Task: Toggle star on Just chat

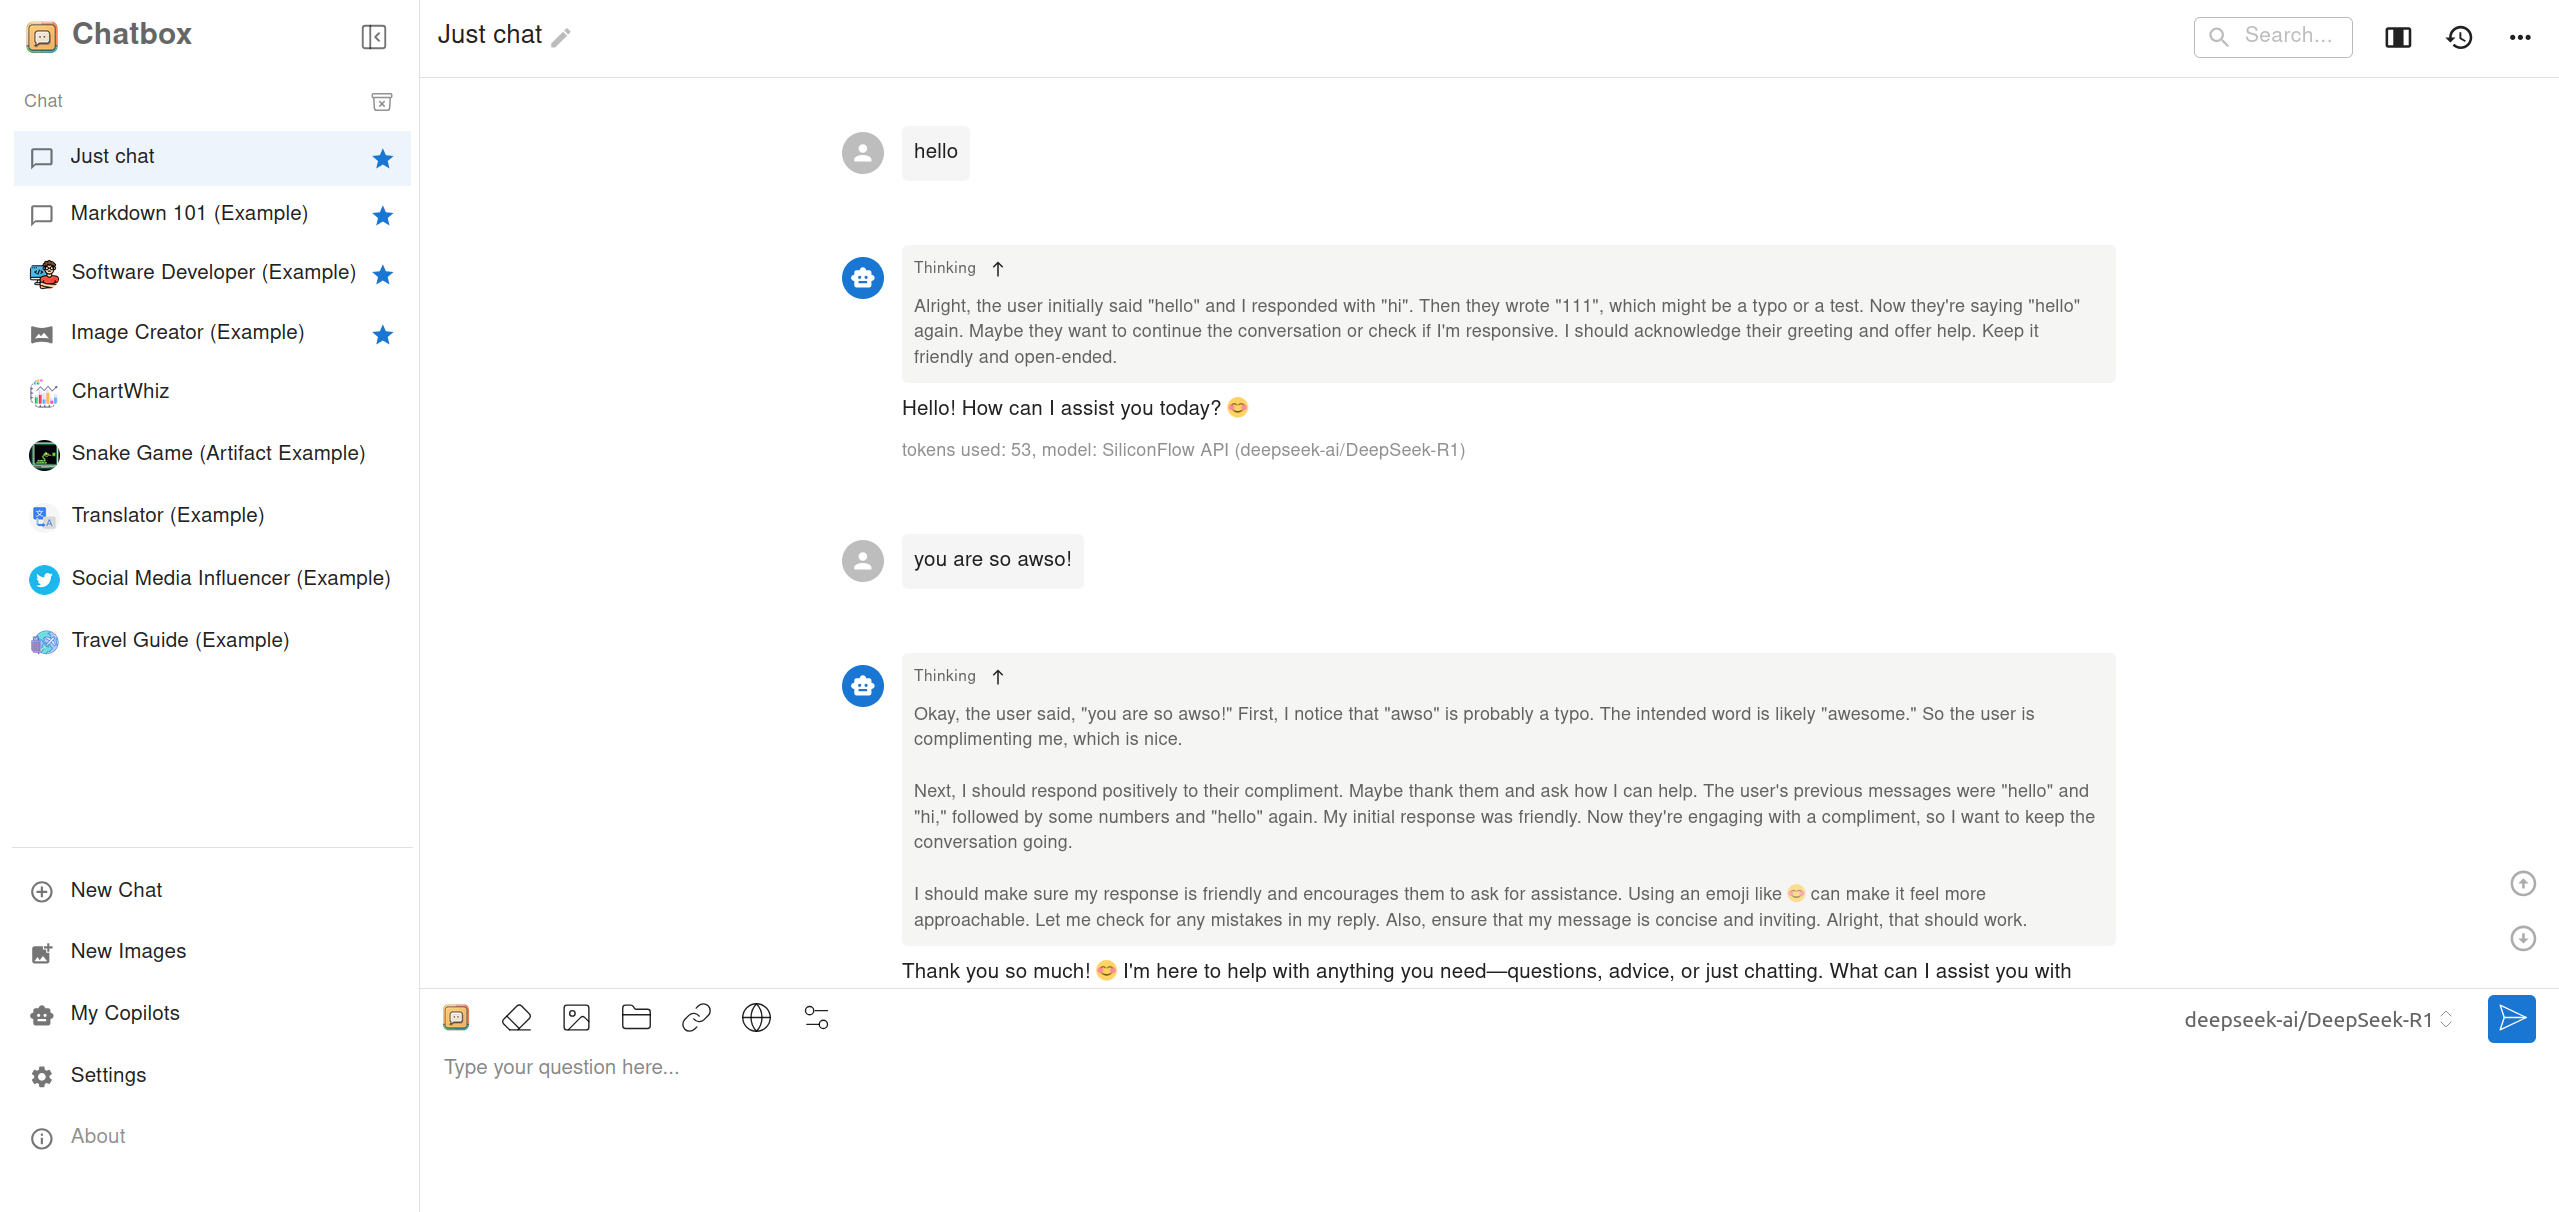Action: coord(382,158)
